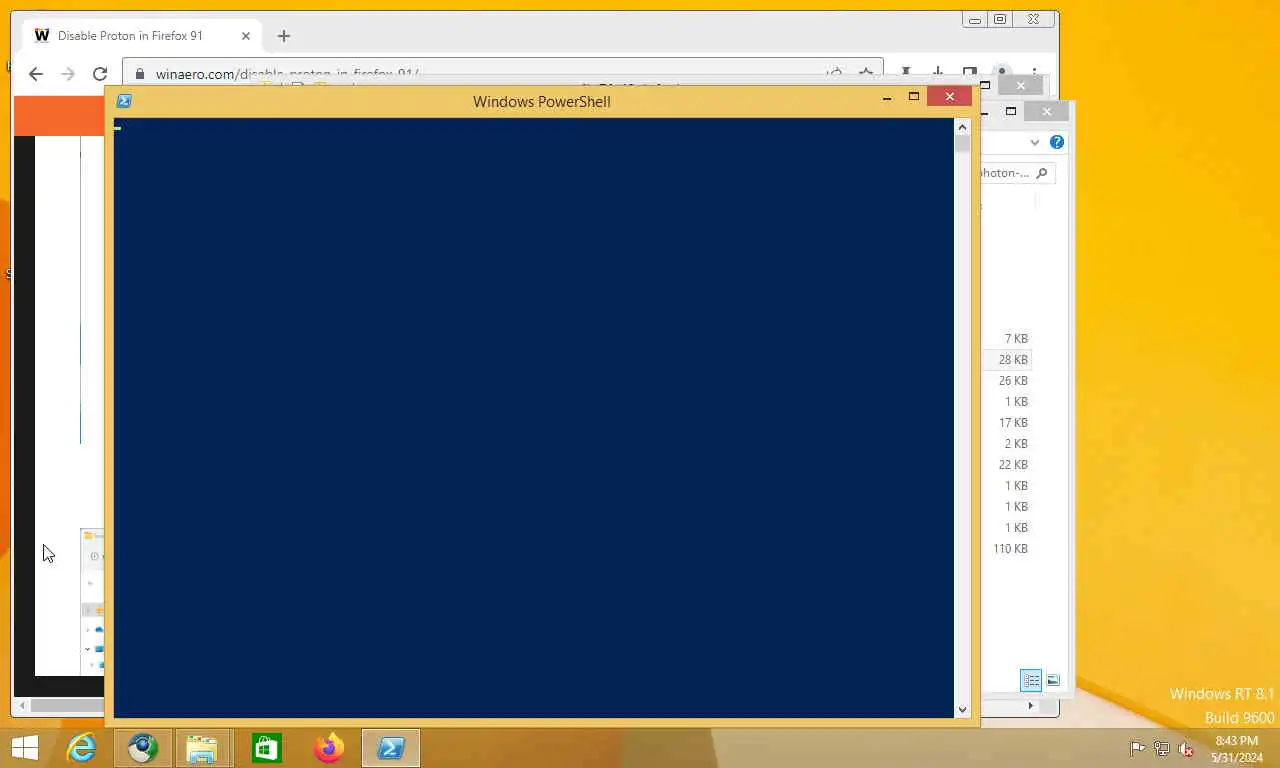The width and height of the screenshot is (1280, 768).
Task: Open File Explorer from the taskbar
Action: point(203,748)
